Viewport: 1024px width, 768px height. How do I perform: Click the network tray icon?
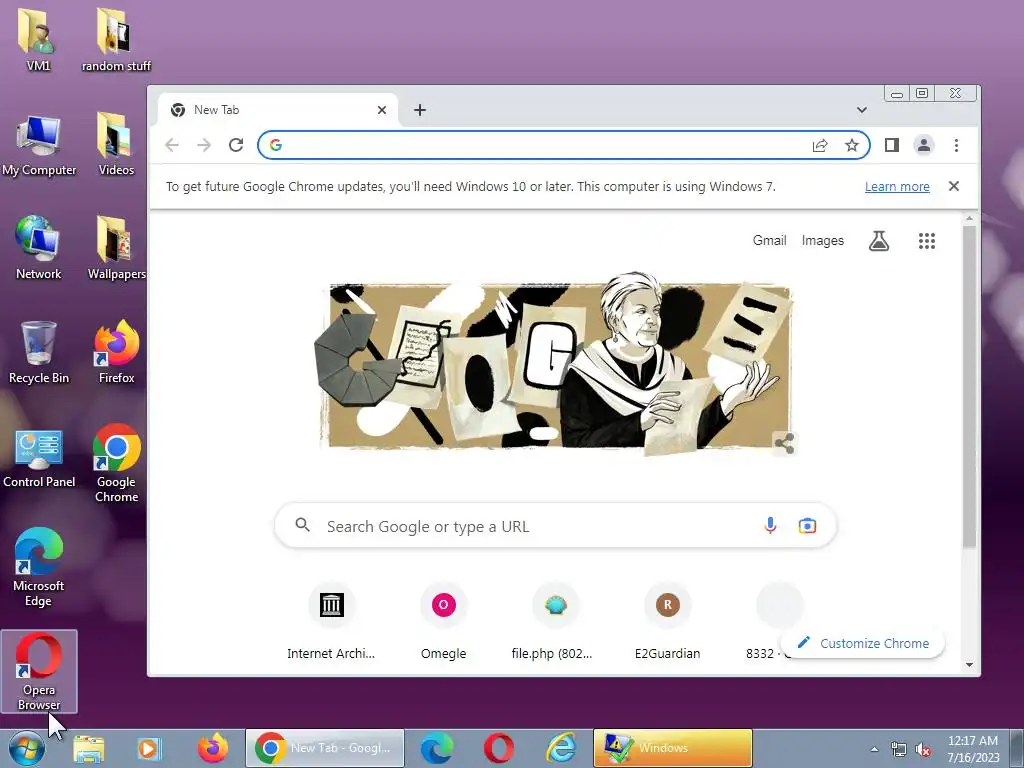click(899, 749)
